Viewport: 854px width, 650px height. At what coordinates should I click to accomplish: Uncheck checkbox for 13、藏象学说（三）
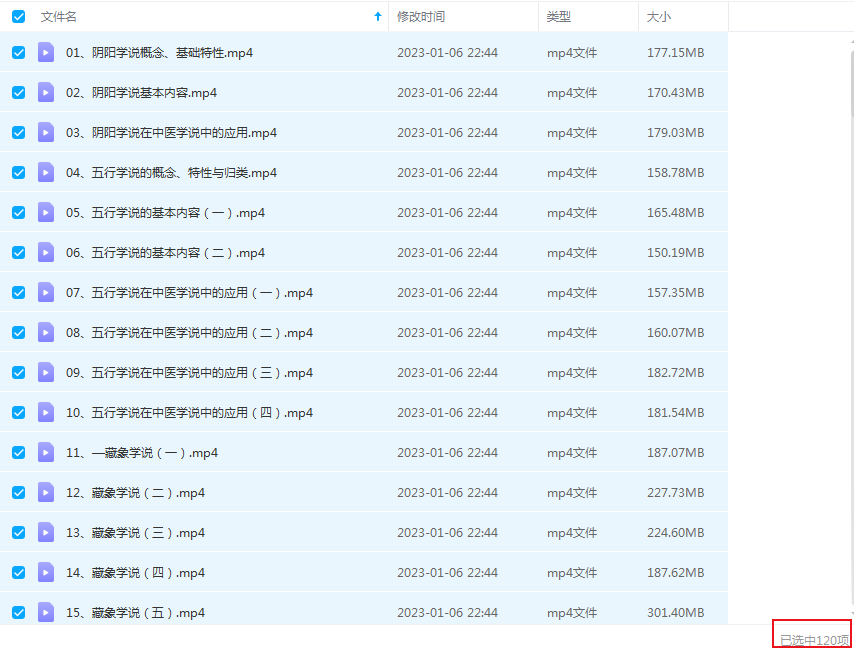pos(19,532)
